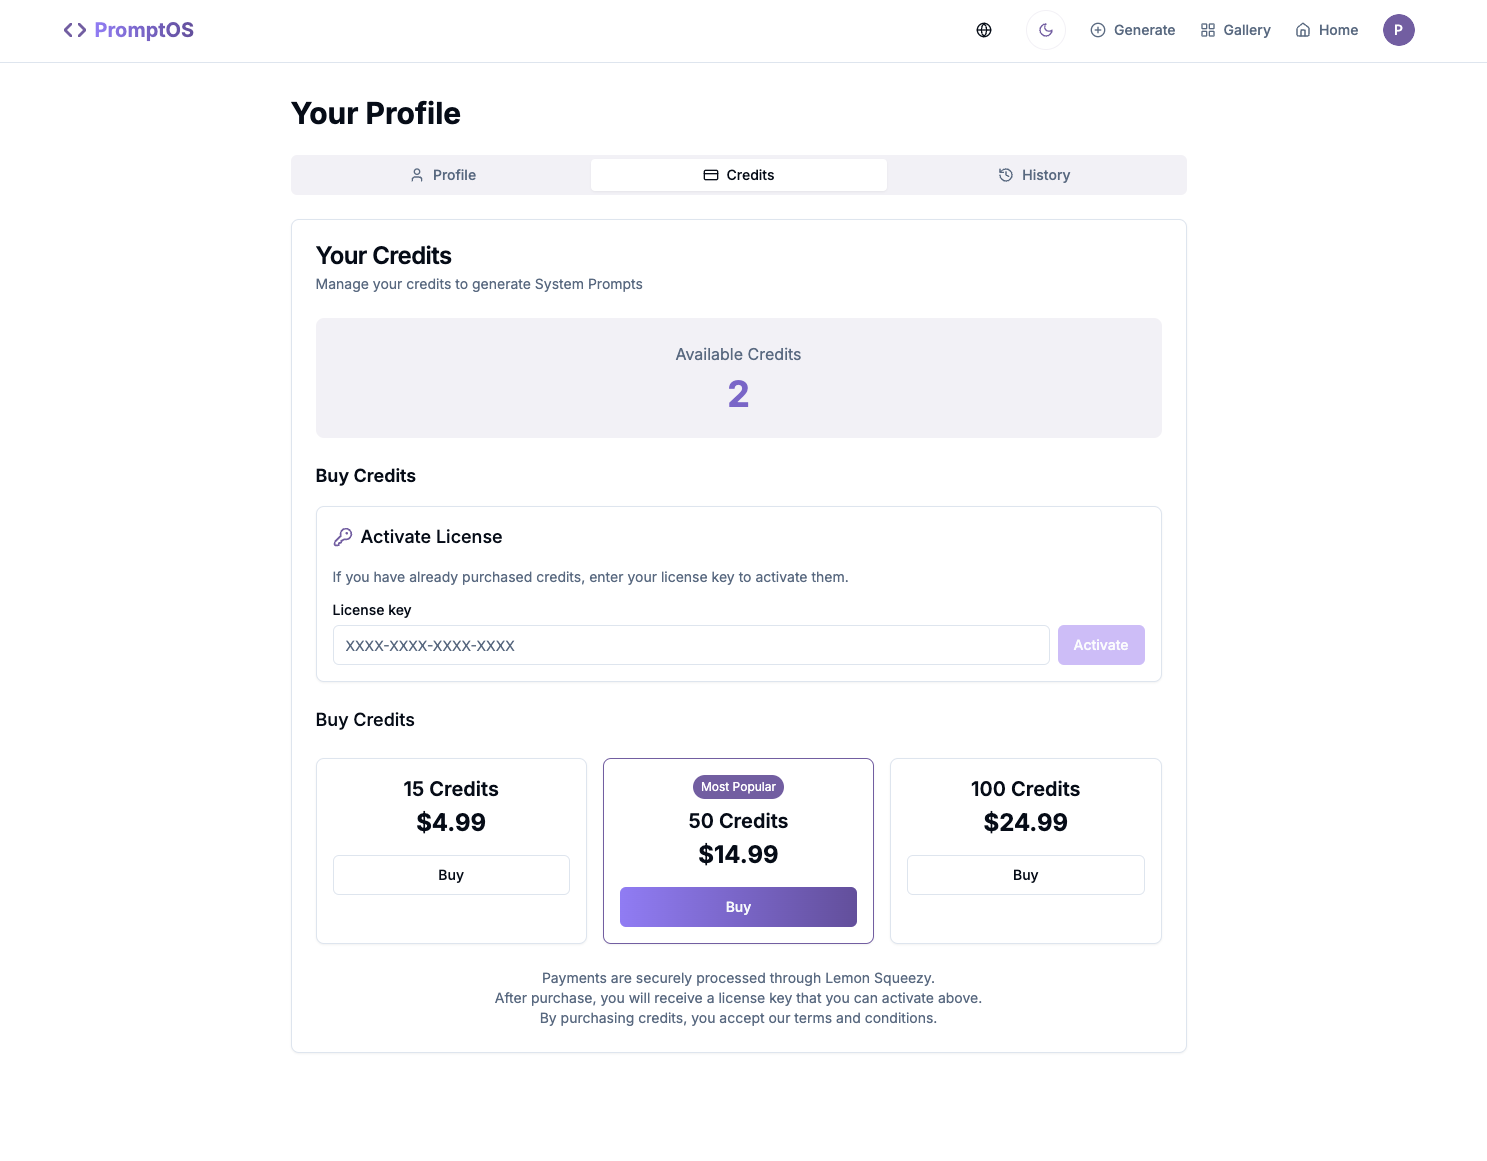Switch to the Profile tab
The image size is (1487, 1161).
coord(443,175)
